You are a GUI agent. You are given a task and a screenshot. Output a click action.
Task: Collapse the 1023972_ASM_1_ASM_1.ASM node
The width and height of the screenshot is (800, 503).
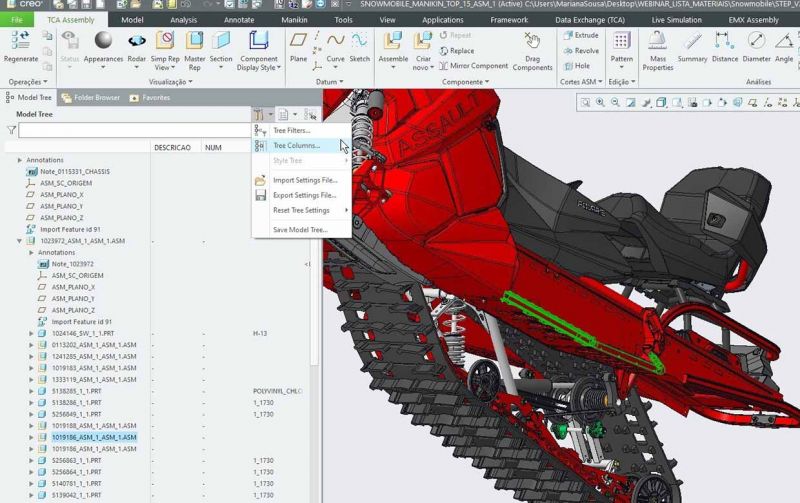pos(19,241)
